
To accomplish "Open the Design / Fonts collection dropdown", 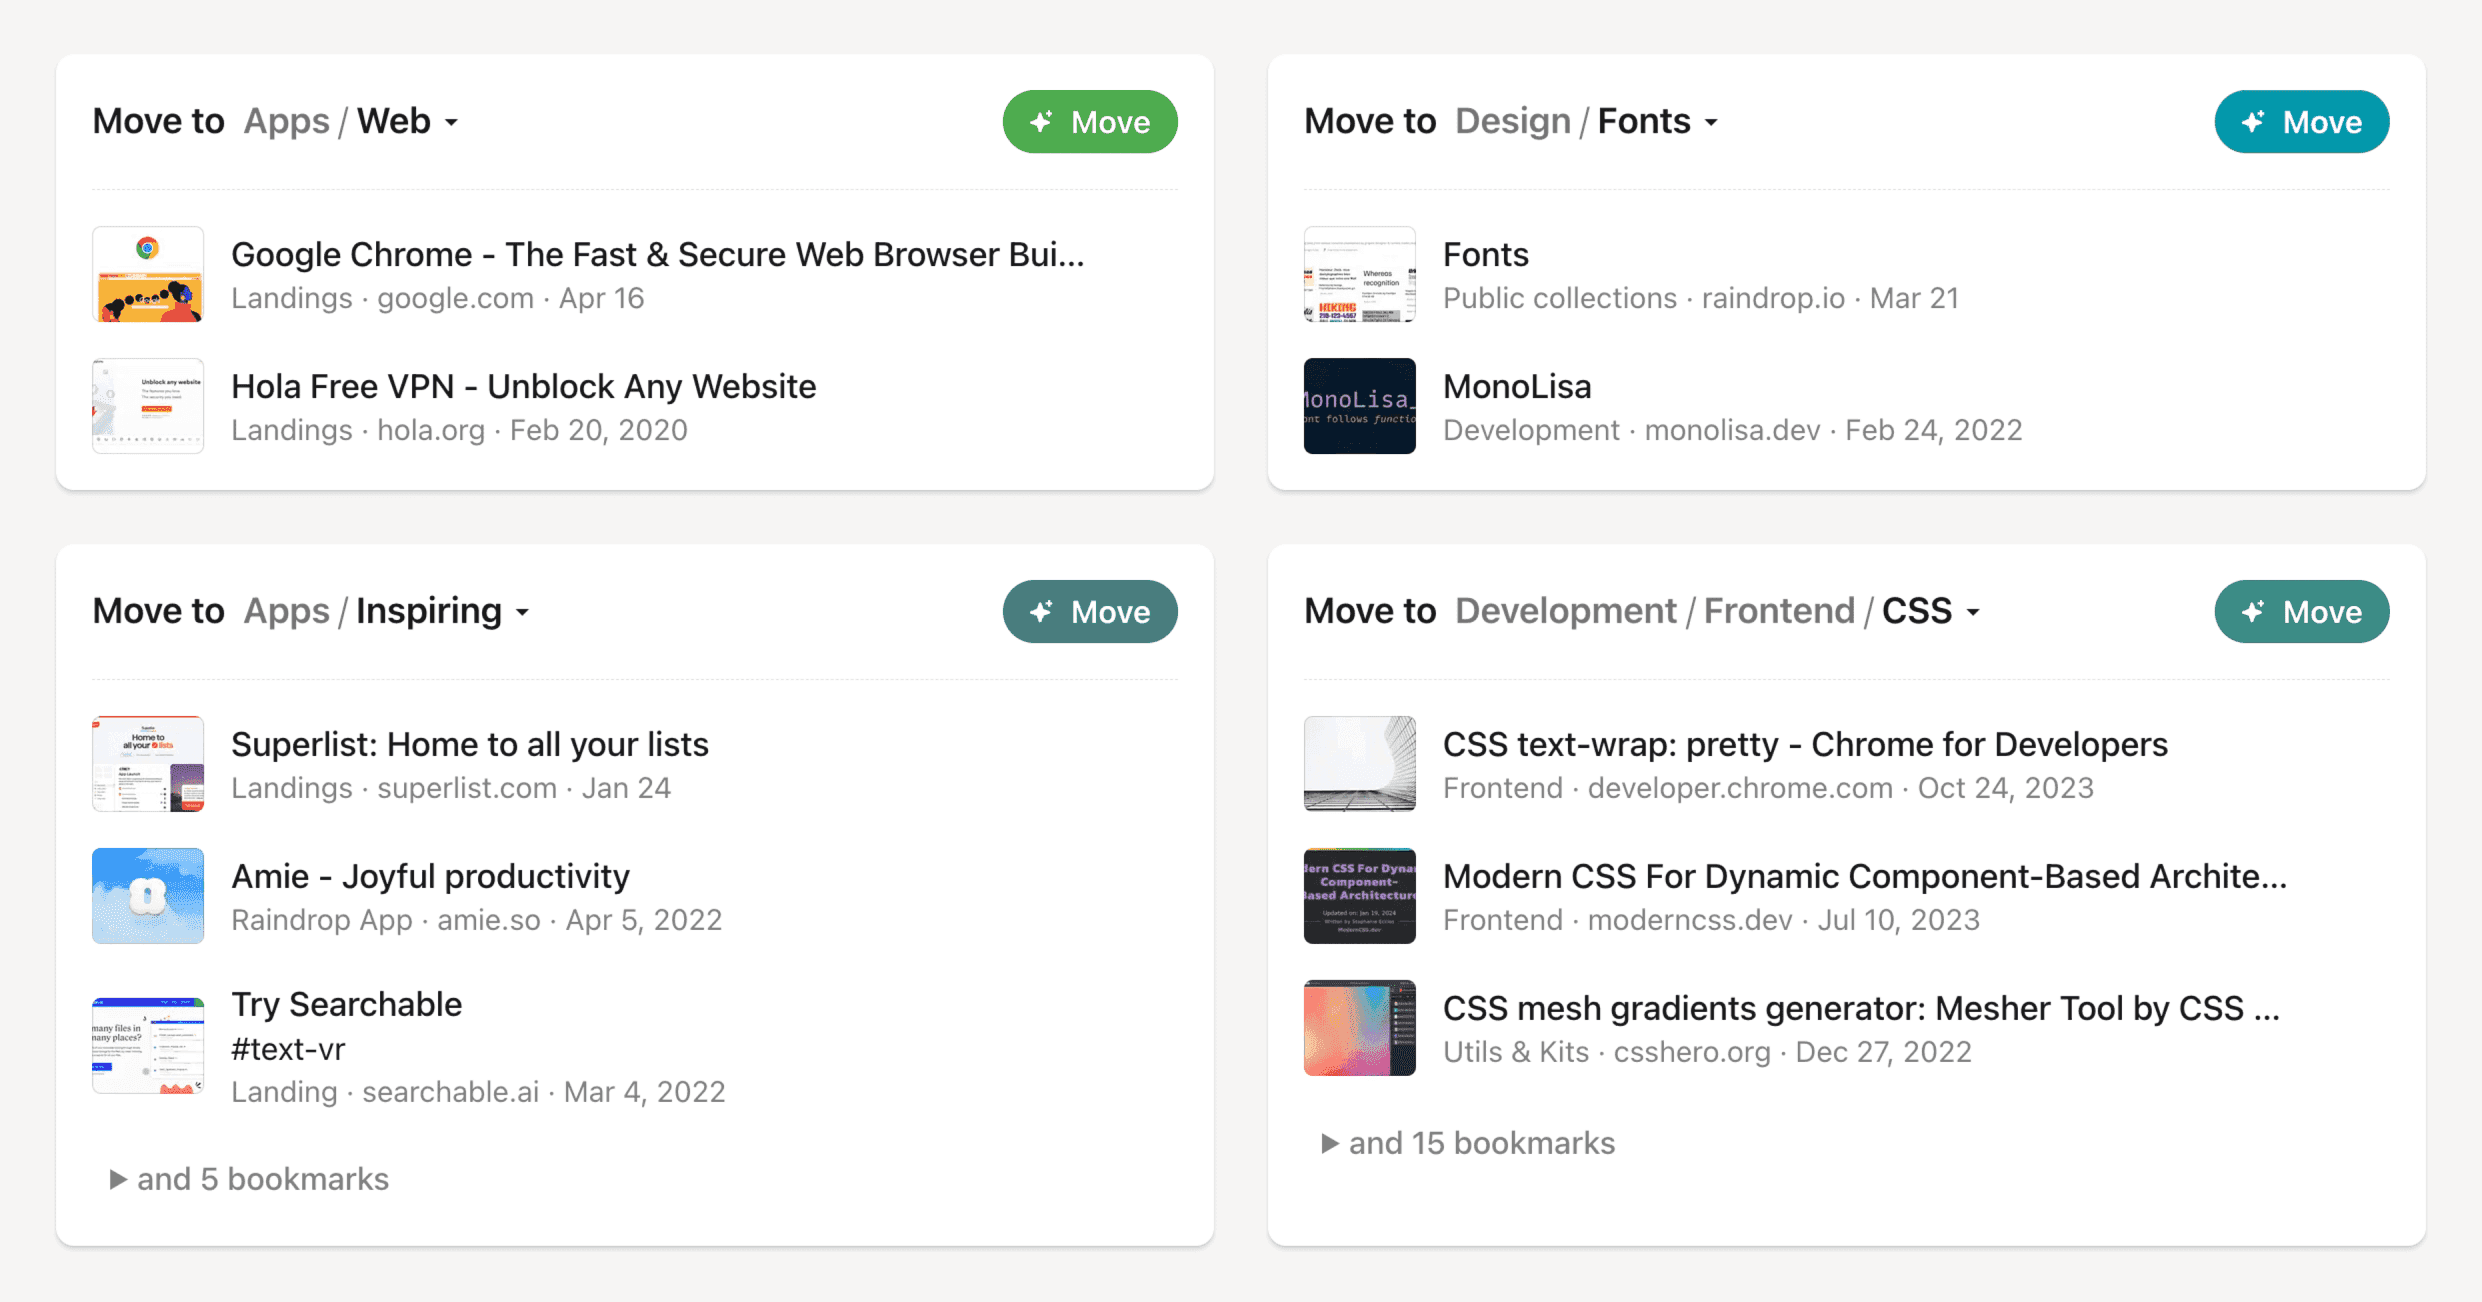I will 1586,121.
